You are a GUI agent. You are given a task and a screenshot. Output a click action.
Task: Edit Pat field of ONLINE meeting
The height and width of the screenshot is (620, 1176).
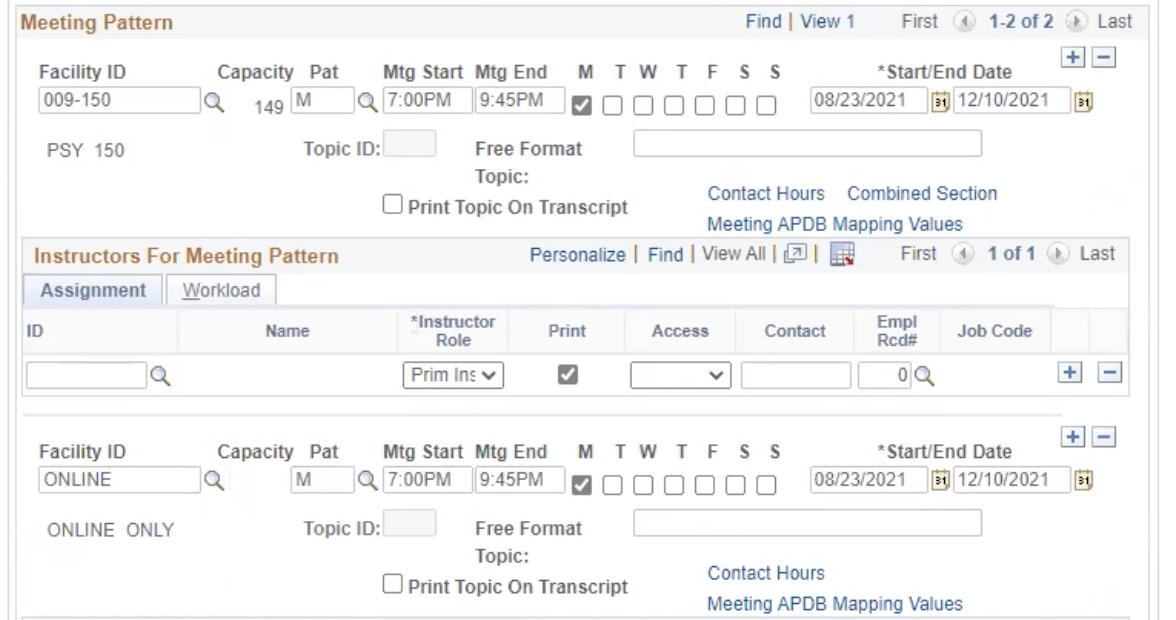[322, 480]
